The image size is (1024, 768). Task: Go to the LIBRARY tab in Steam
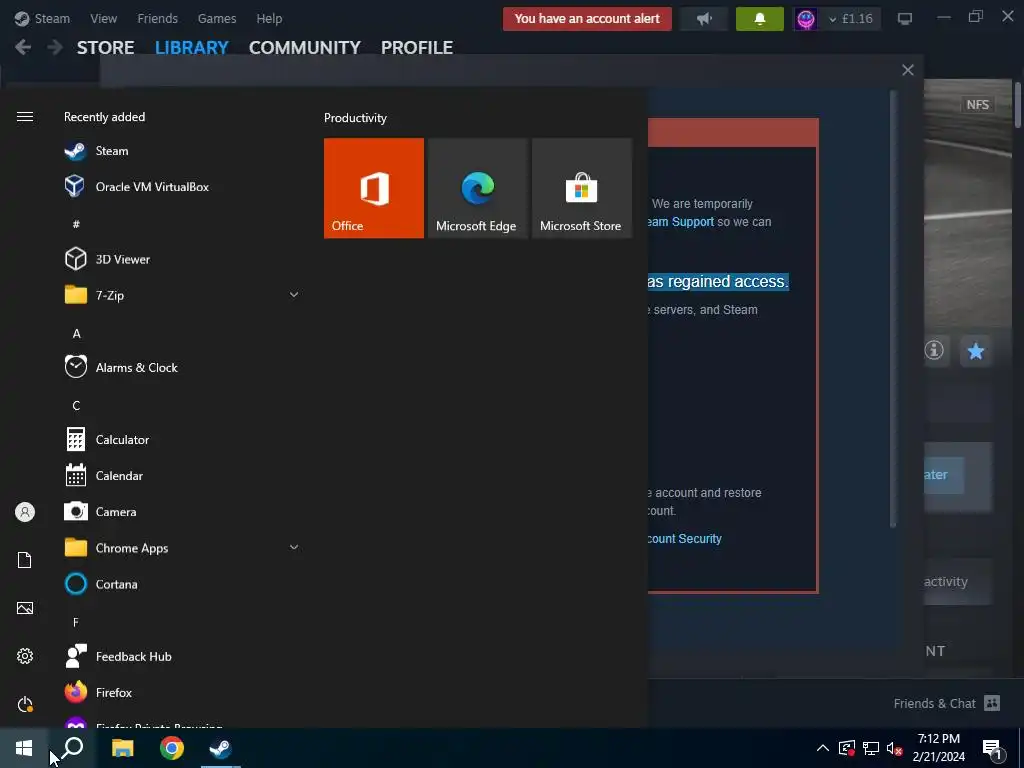point(192,48)
